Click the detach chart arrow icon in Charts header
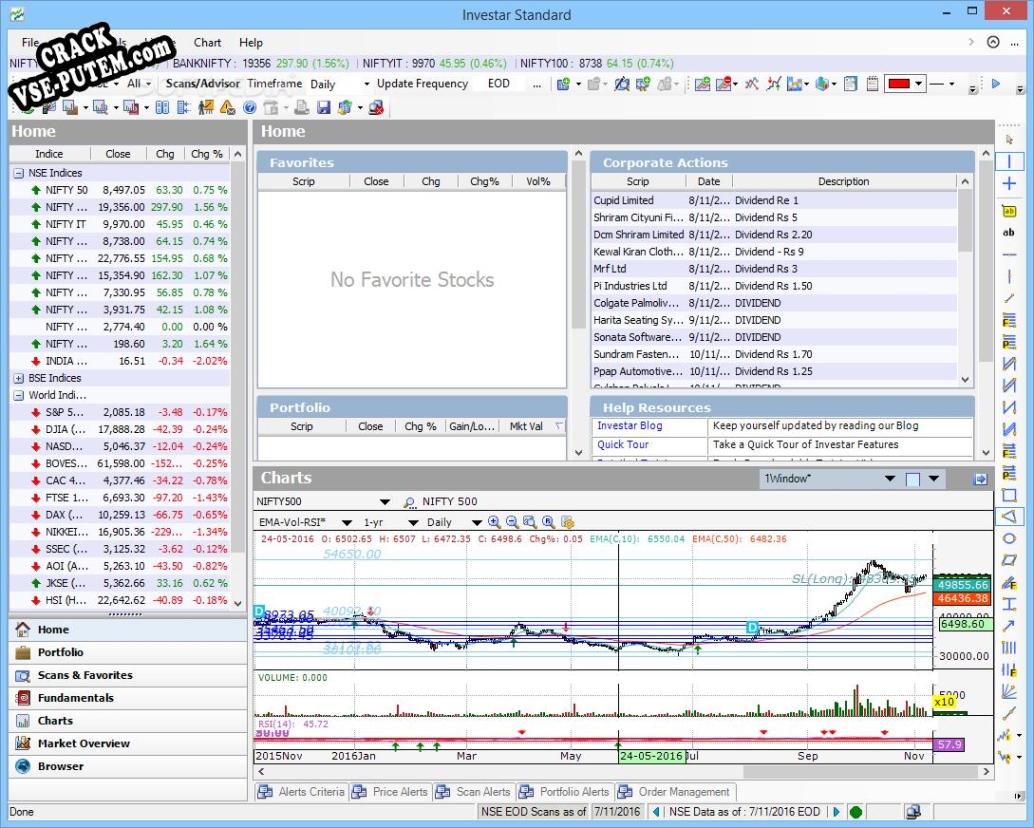Screen dimensions: 1034x828 980,479
